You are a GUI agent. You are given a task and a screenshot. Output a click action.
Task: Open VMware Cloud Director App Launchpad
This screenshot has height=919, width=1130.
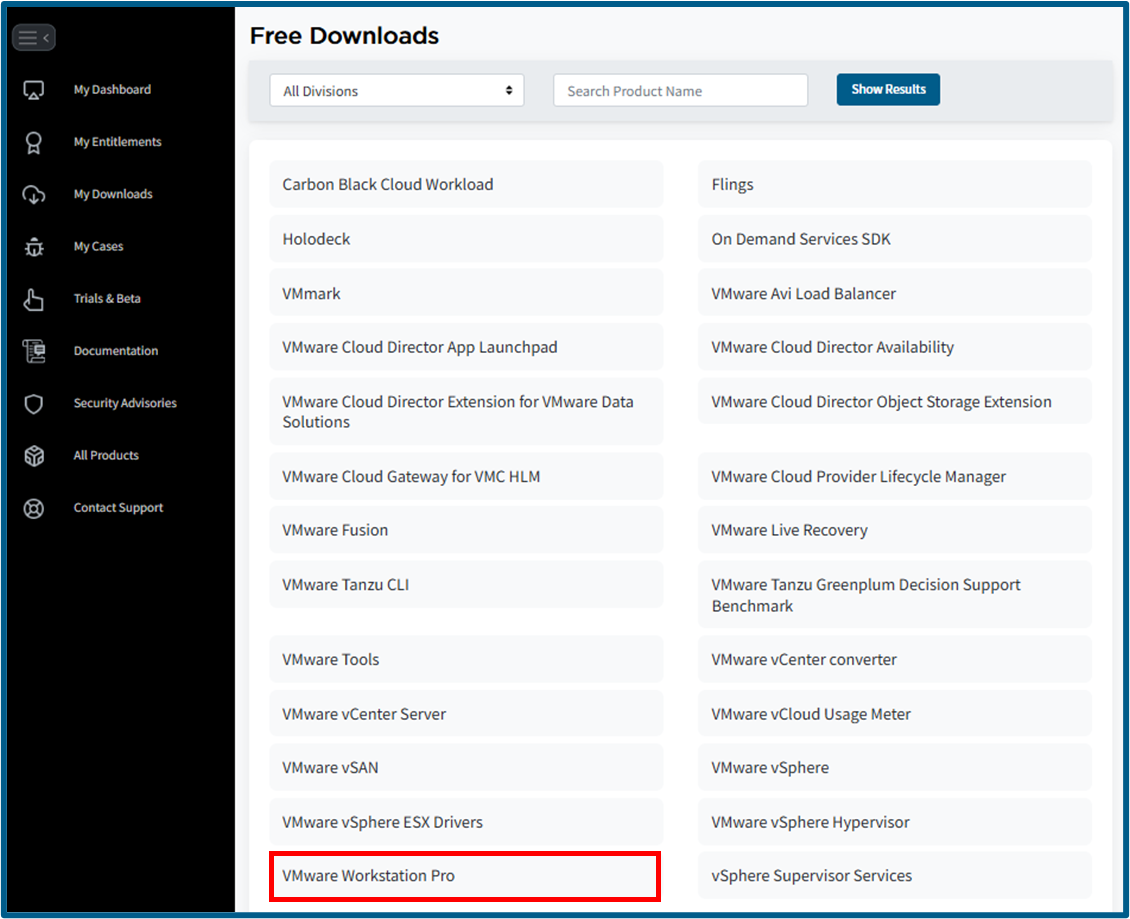point(466,347)
